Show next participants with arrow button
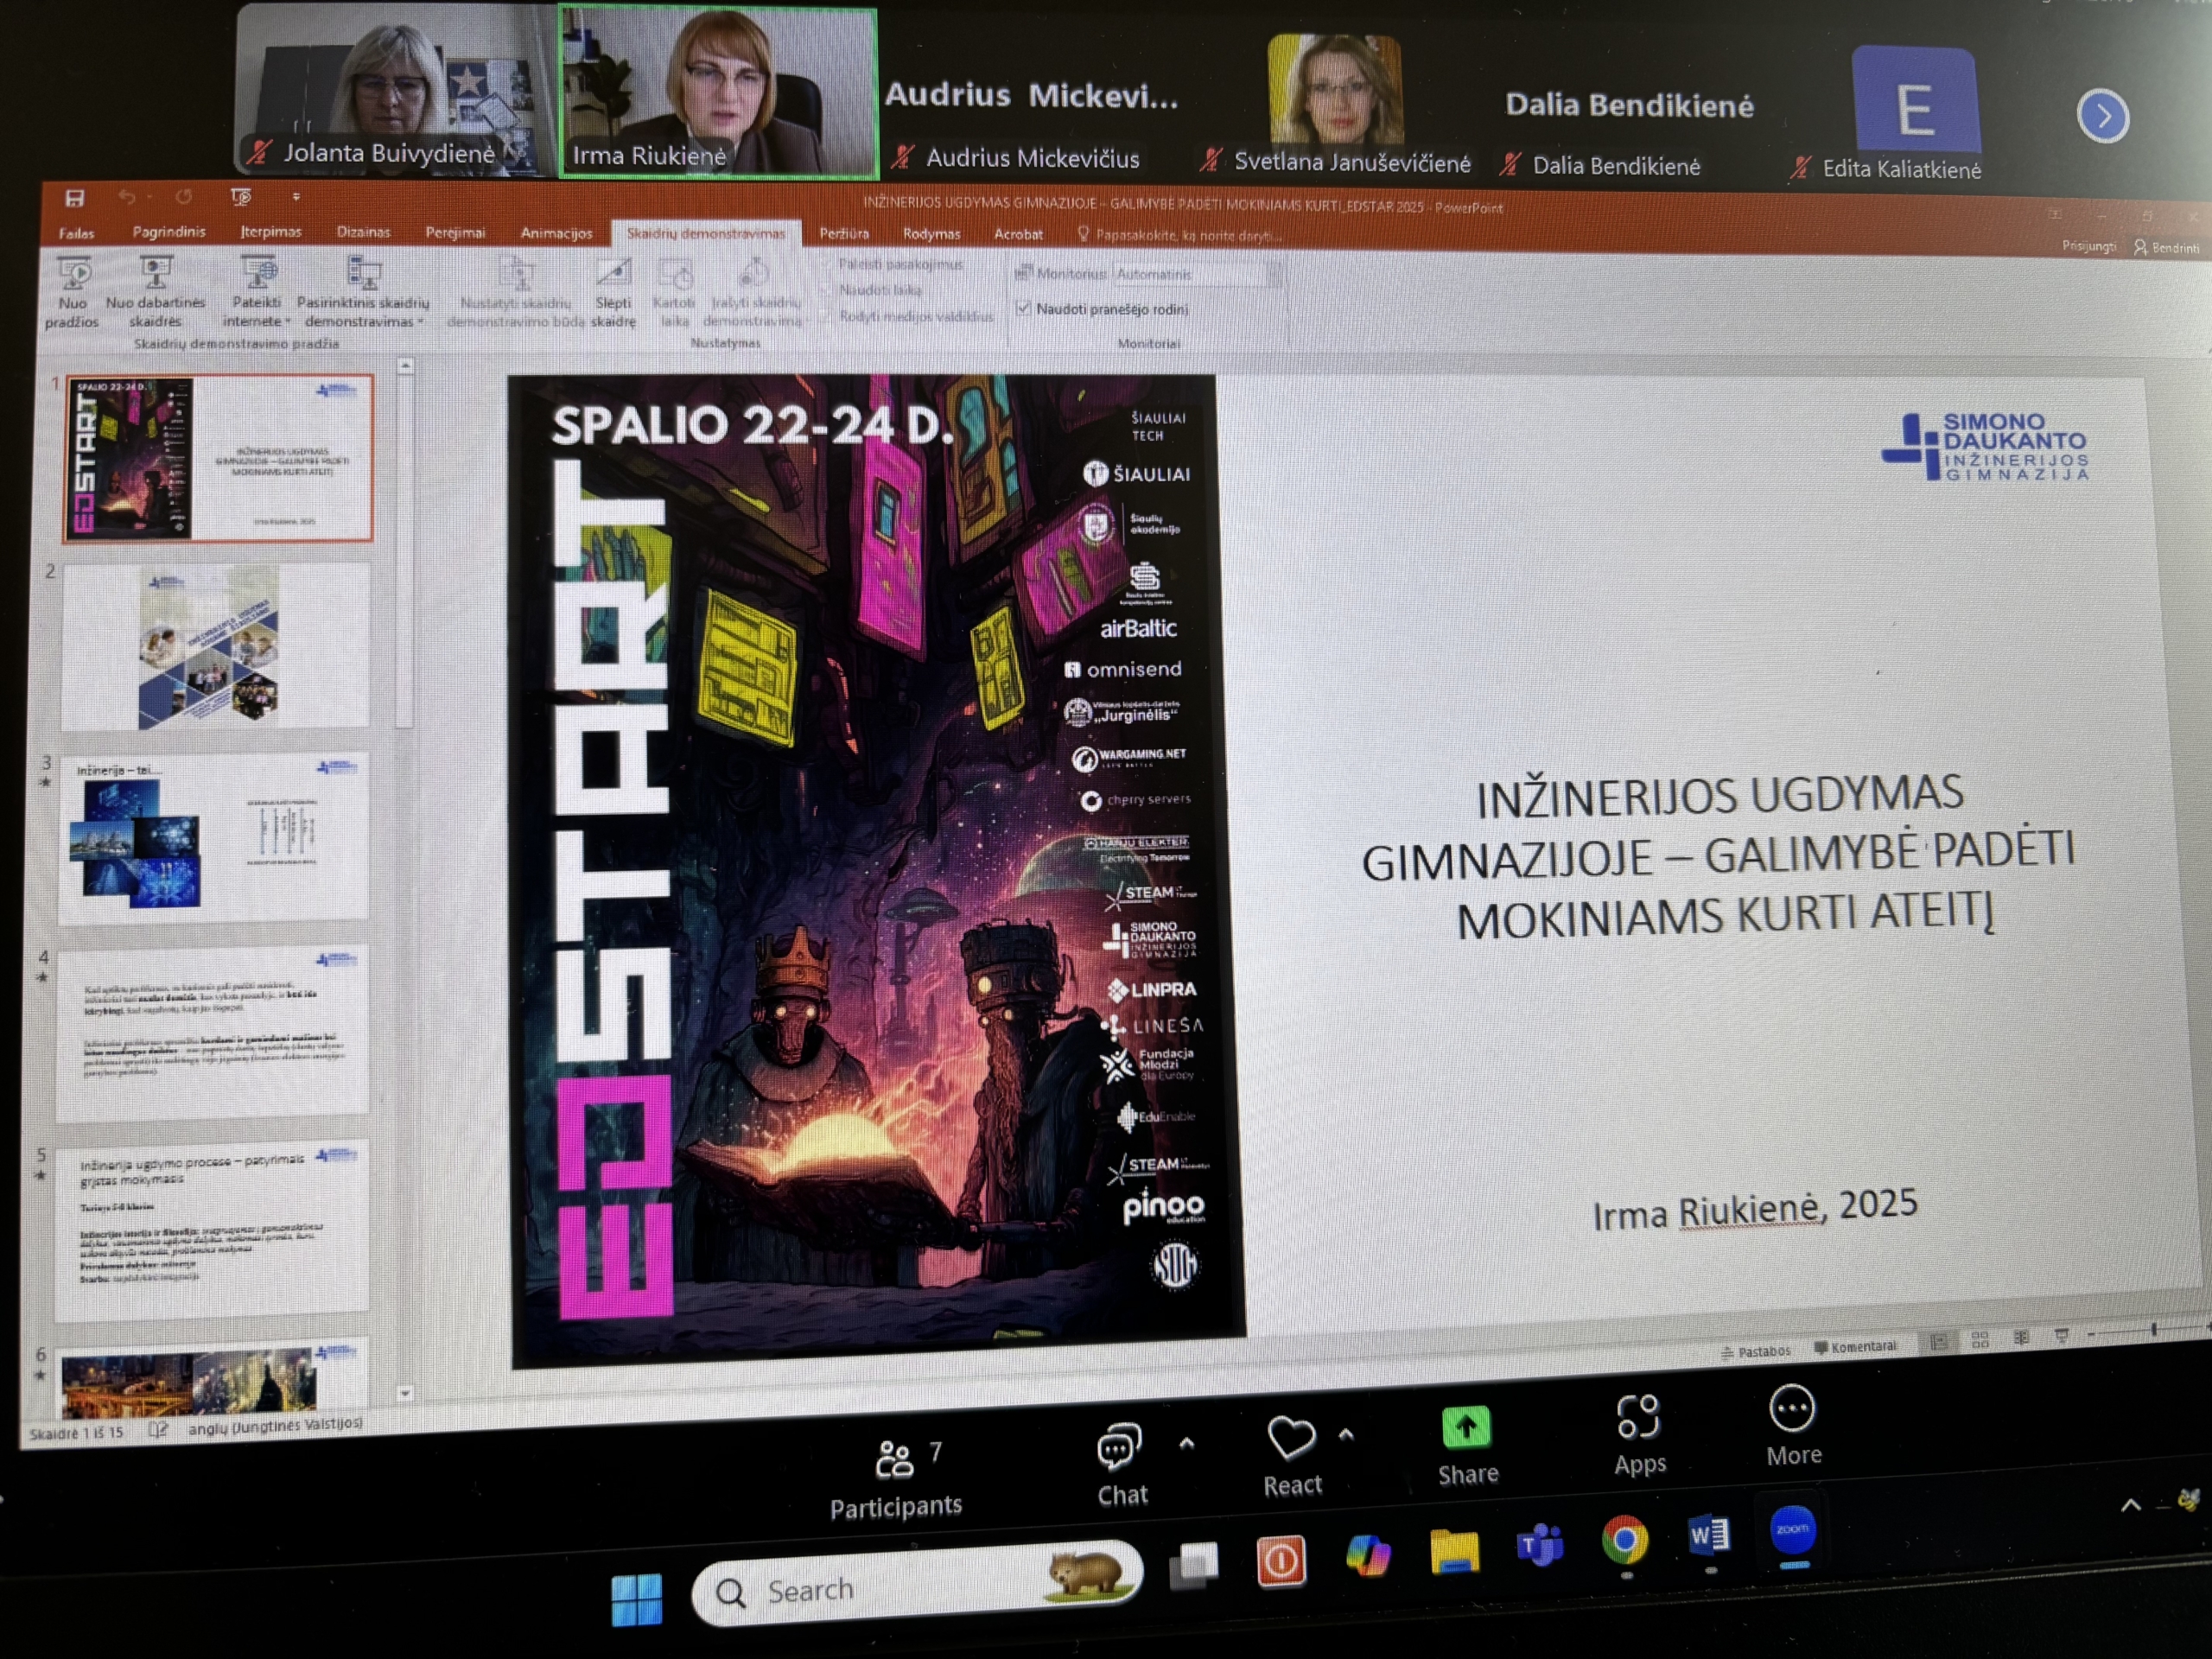This screenshot has height=1659, width=2212. (2102, 117)
